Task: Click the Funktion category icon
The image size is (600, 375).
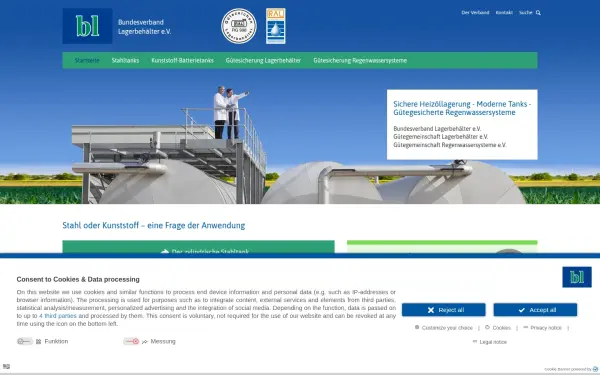Action: tap(39, 341)
